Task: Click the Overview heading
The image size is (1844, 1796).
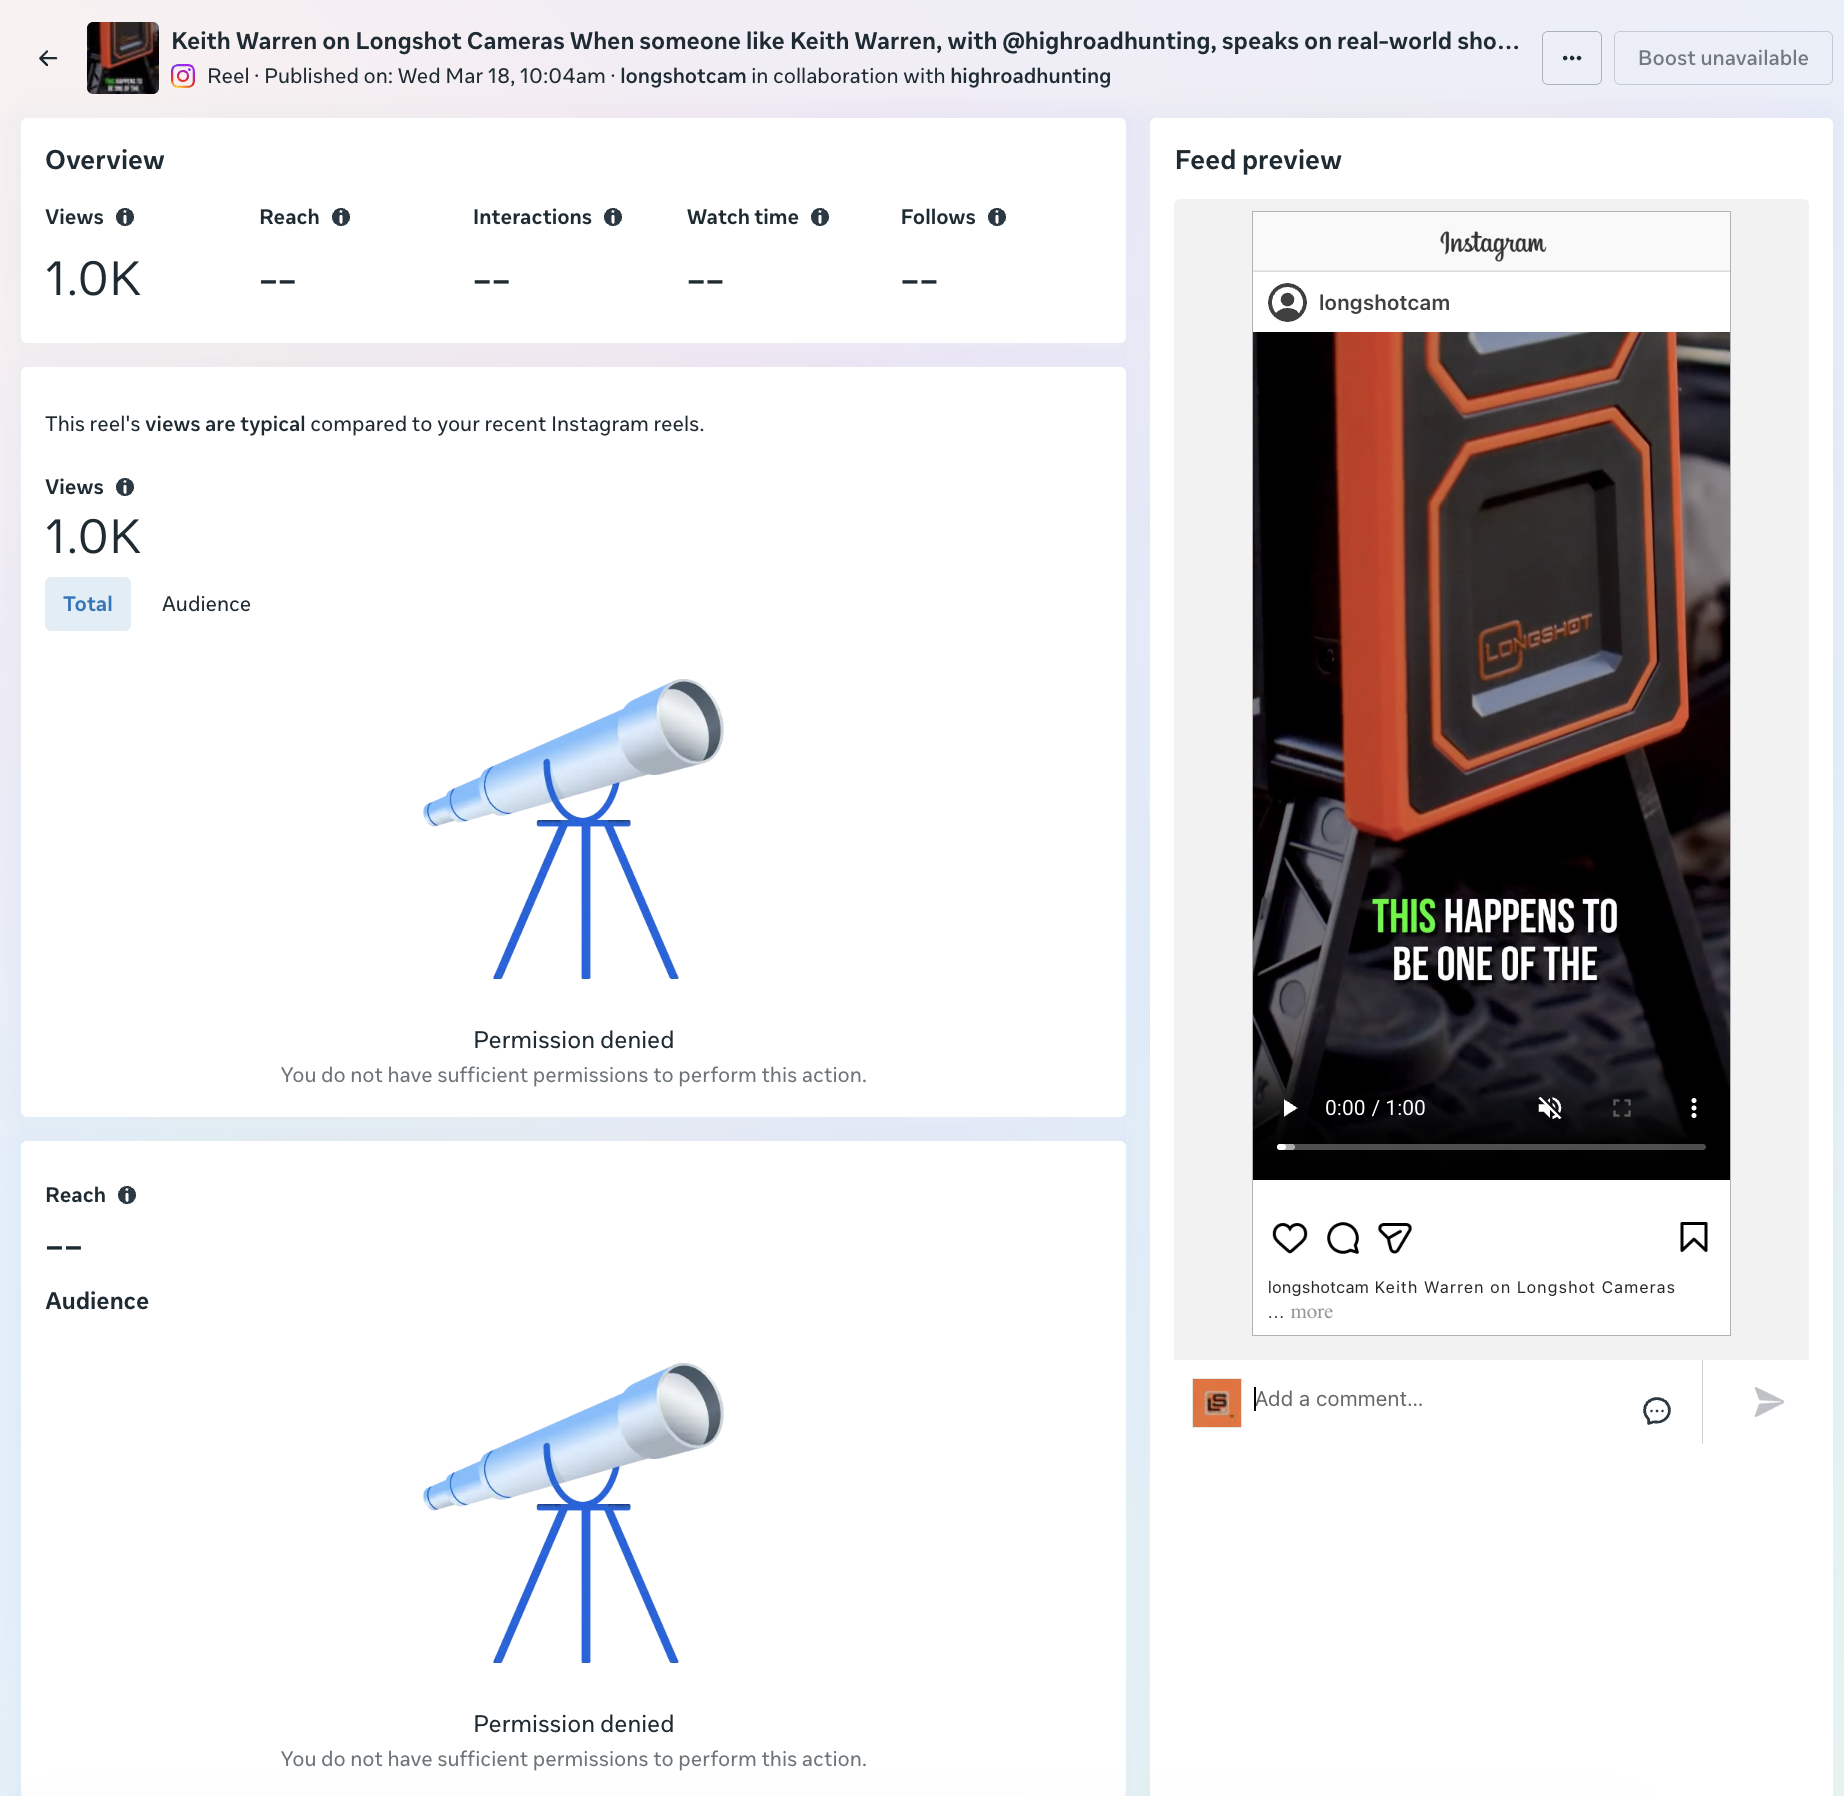Action: click(105, 160)
